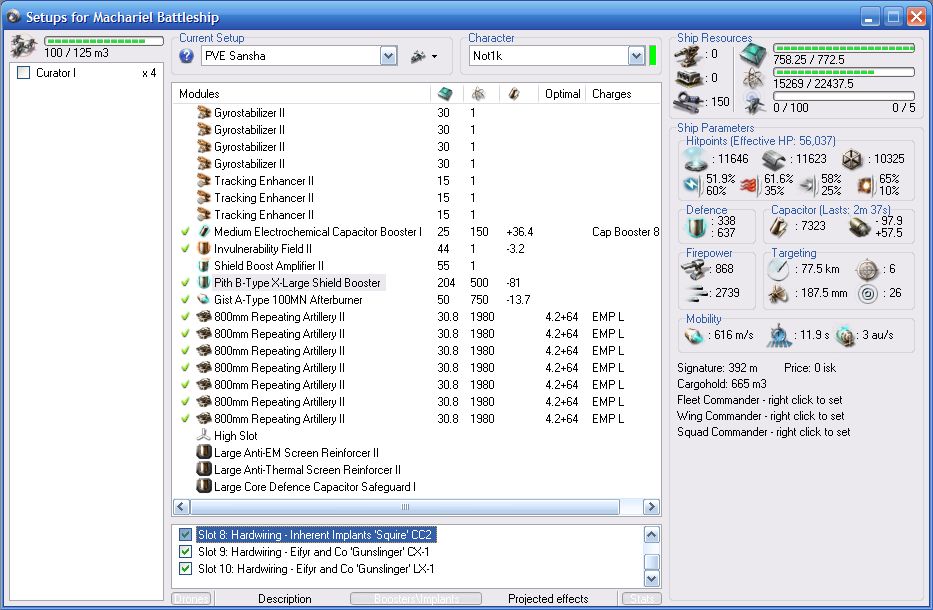Screen dimensions: 933x610
Task: Click the align time icon in Mobility
Action: click(777, 336)
